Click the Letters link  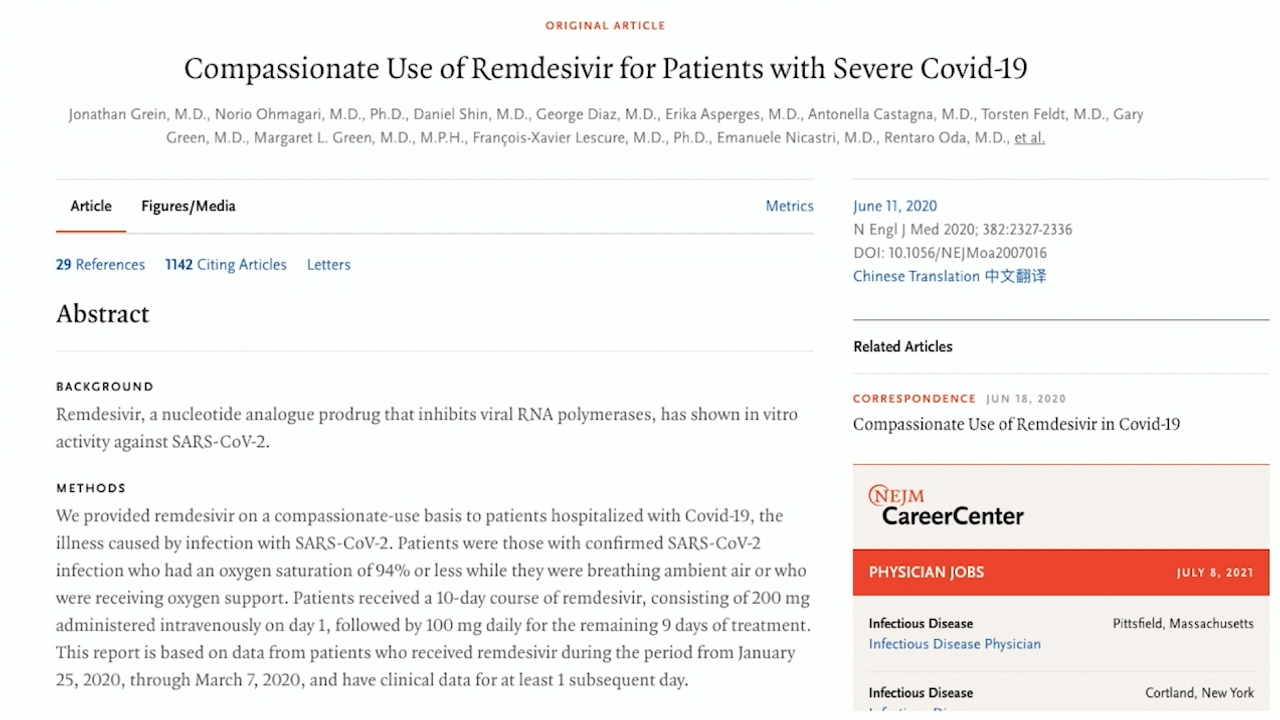[x=328, y=265]
